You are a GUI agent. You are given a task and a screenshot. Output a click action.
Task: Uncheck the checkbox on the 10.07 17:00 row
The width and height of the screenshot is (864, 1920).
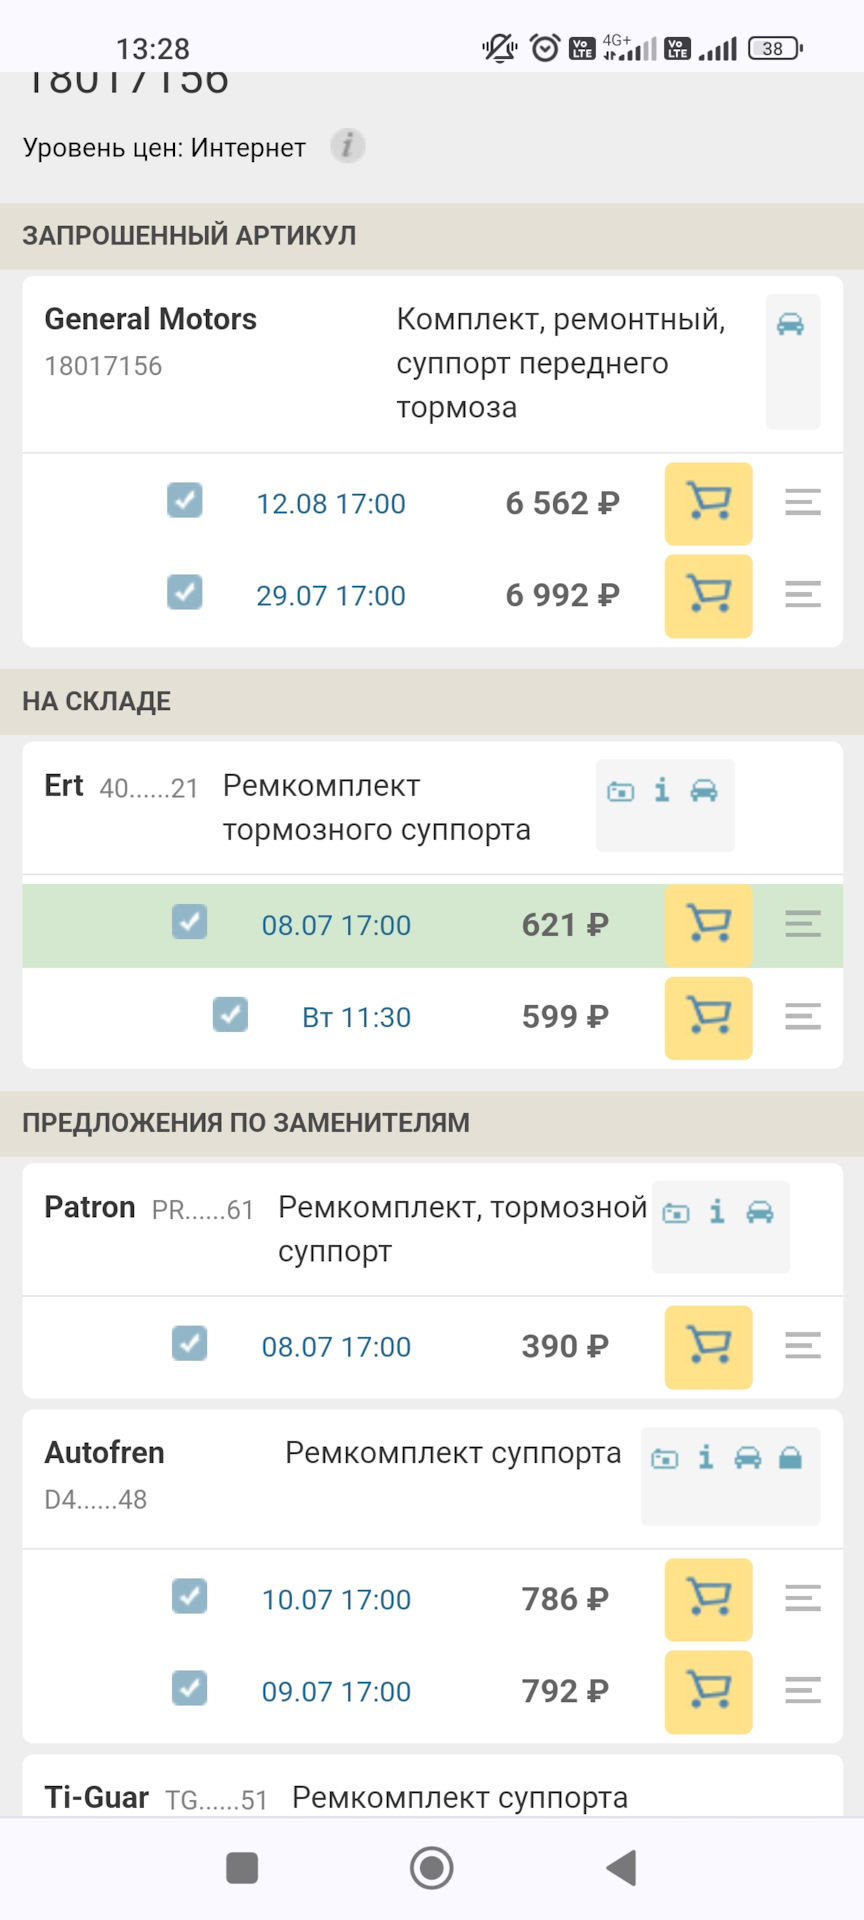(189, 1596)
